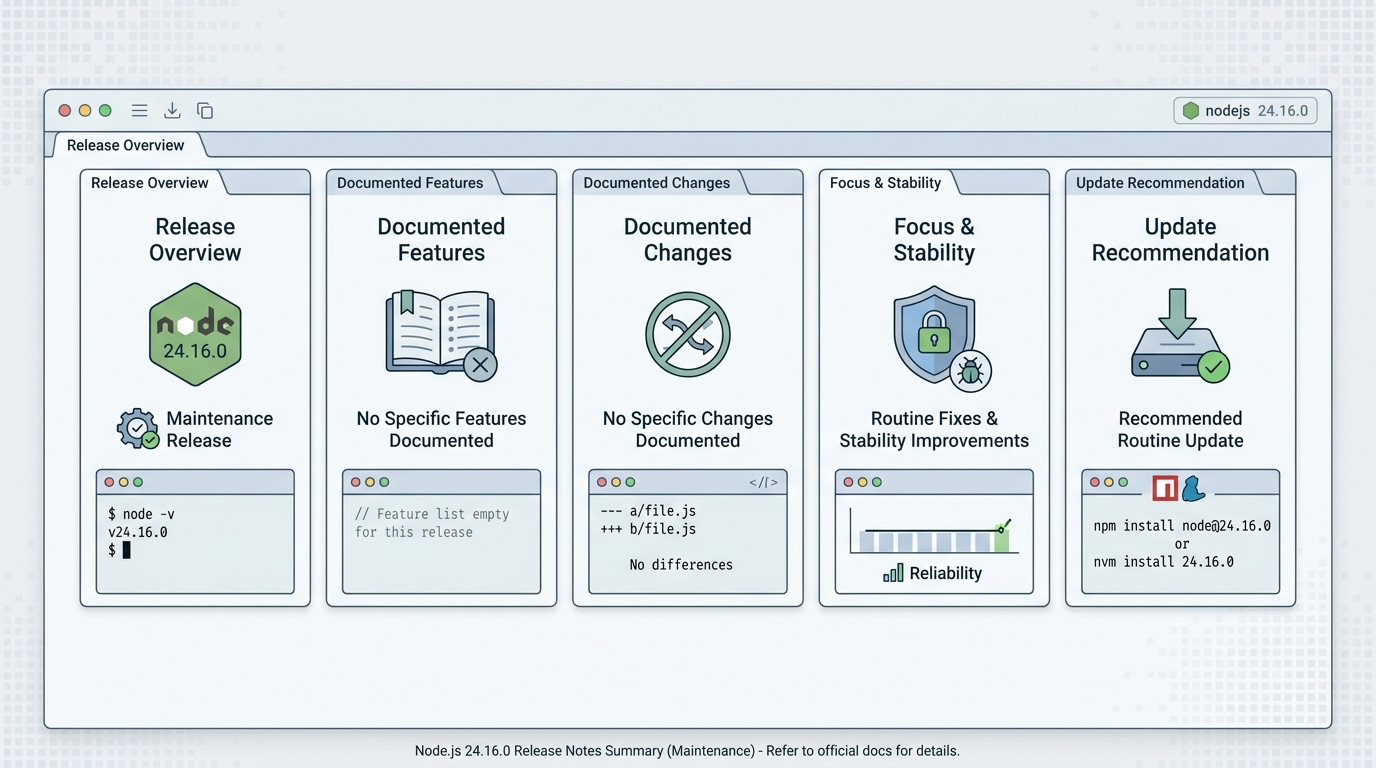Click the node -v terminal window

click(195, 532)
